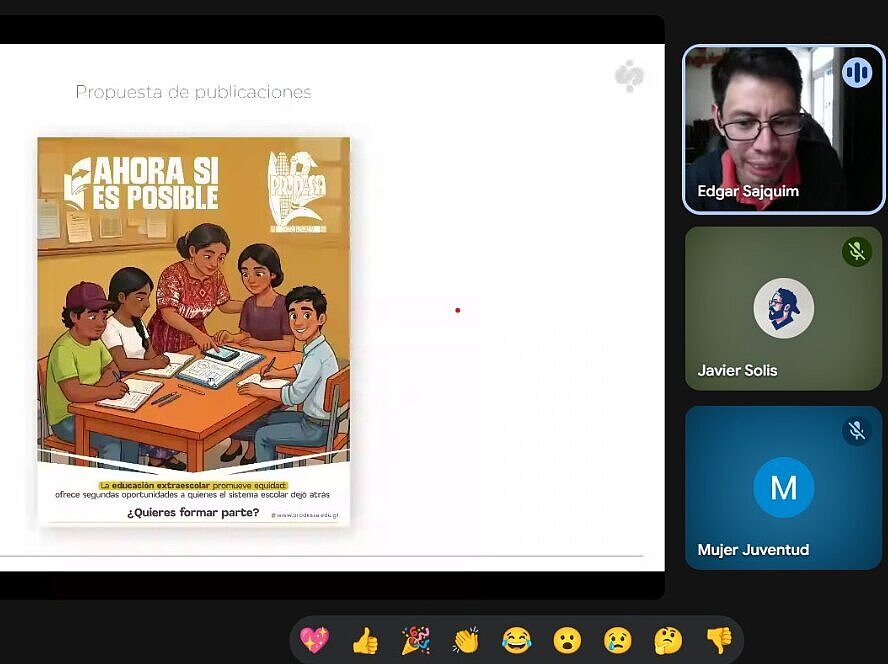React with the surprised face emoji
The height and width of the screenshot is (664, 888).
pos(567,640)
